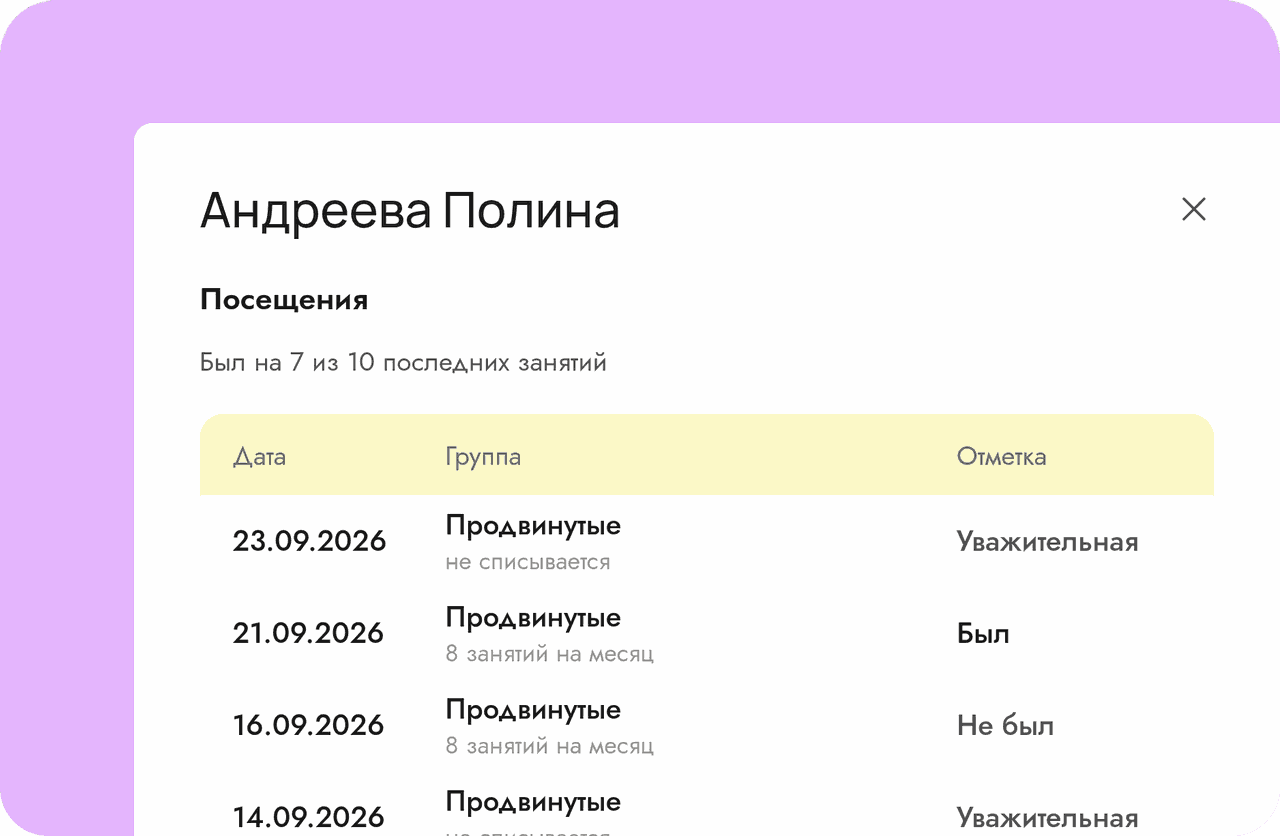The image size is (1280, 836).
Task: Click the Был mark for 21.09.2026
Action: pos(983,634)
